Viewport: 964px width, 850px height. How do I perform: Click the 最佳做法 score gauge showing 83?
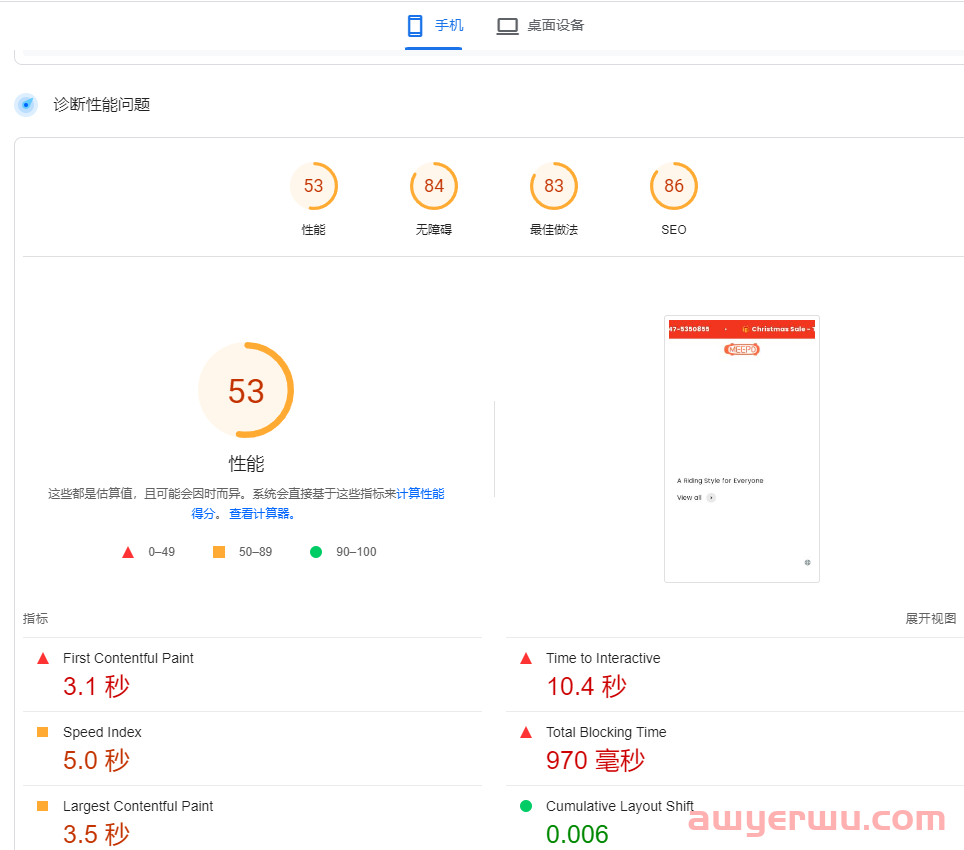[x=553, y=186]
